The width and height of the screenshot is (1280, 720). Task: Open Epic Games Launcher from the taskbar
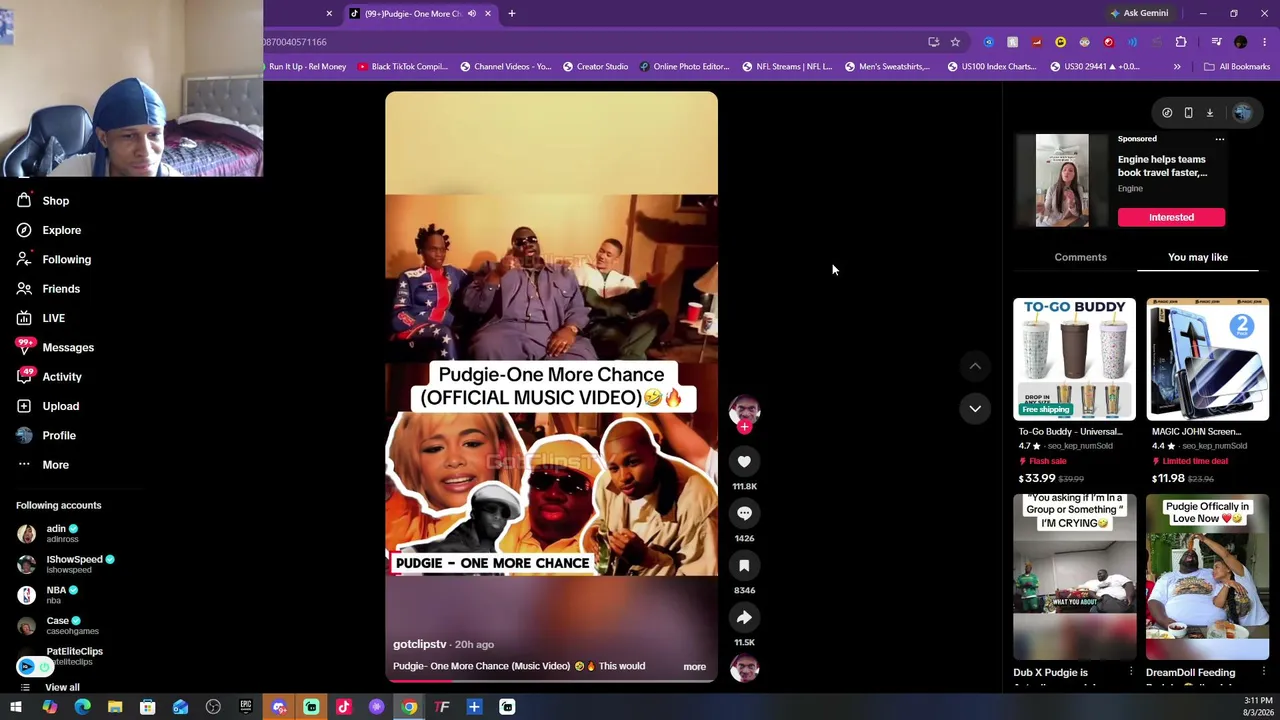point(246,708)
